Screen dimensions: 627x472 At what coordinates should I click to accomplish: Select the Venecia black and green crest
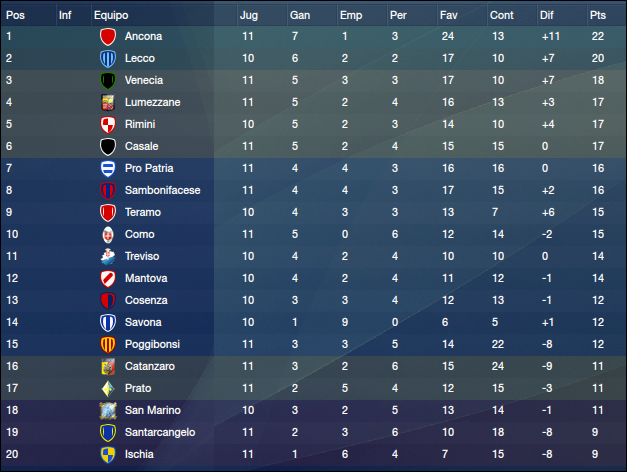click(108, 80)
